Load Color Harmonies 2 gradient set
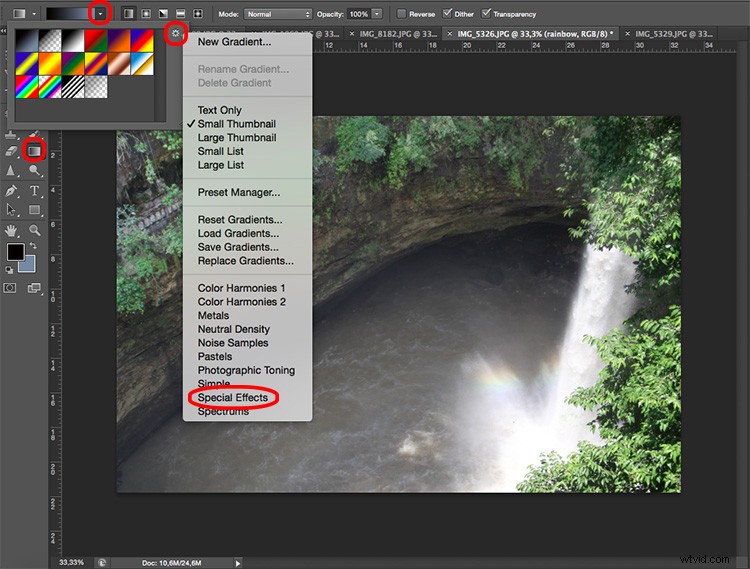Screen dimensions: 750x569 (x=242, y=302)
